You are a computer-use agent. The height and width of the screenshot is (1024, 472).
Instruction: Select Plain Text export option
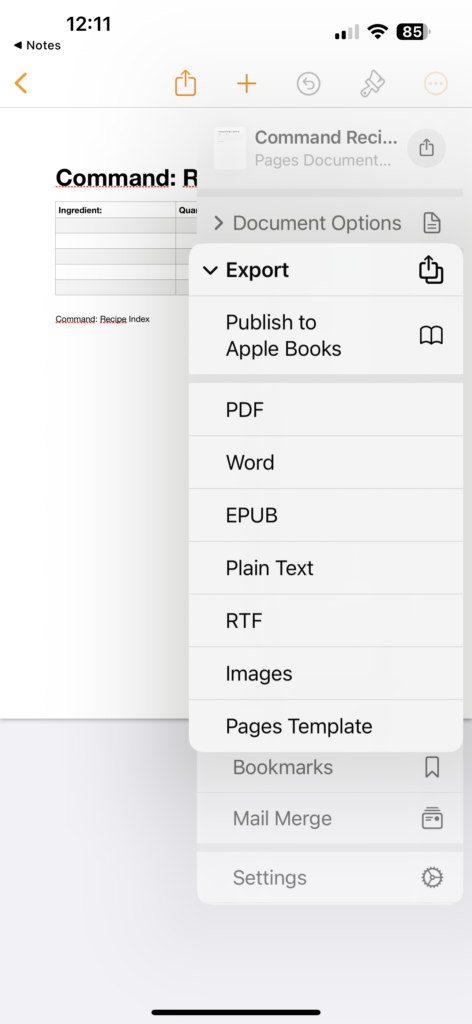[x=326, y=568]
